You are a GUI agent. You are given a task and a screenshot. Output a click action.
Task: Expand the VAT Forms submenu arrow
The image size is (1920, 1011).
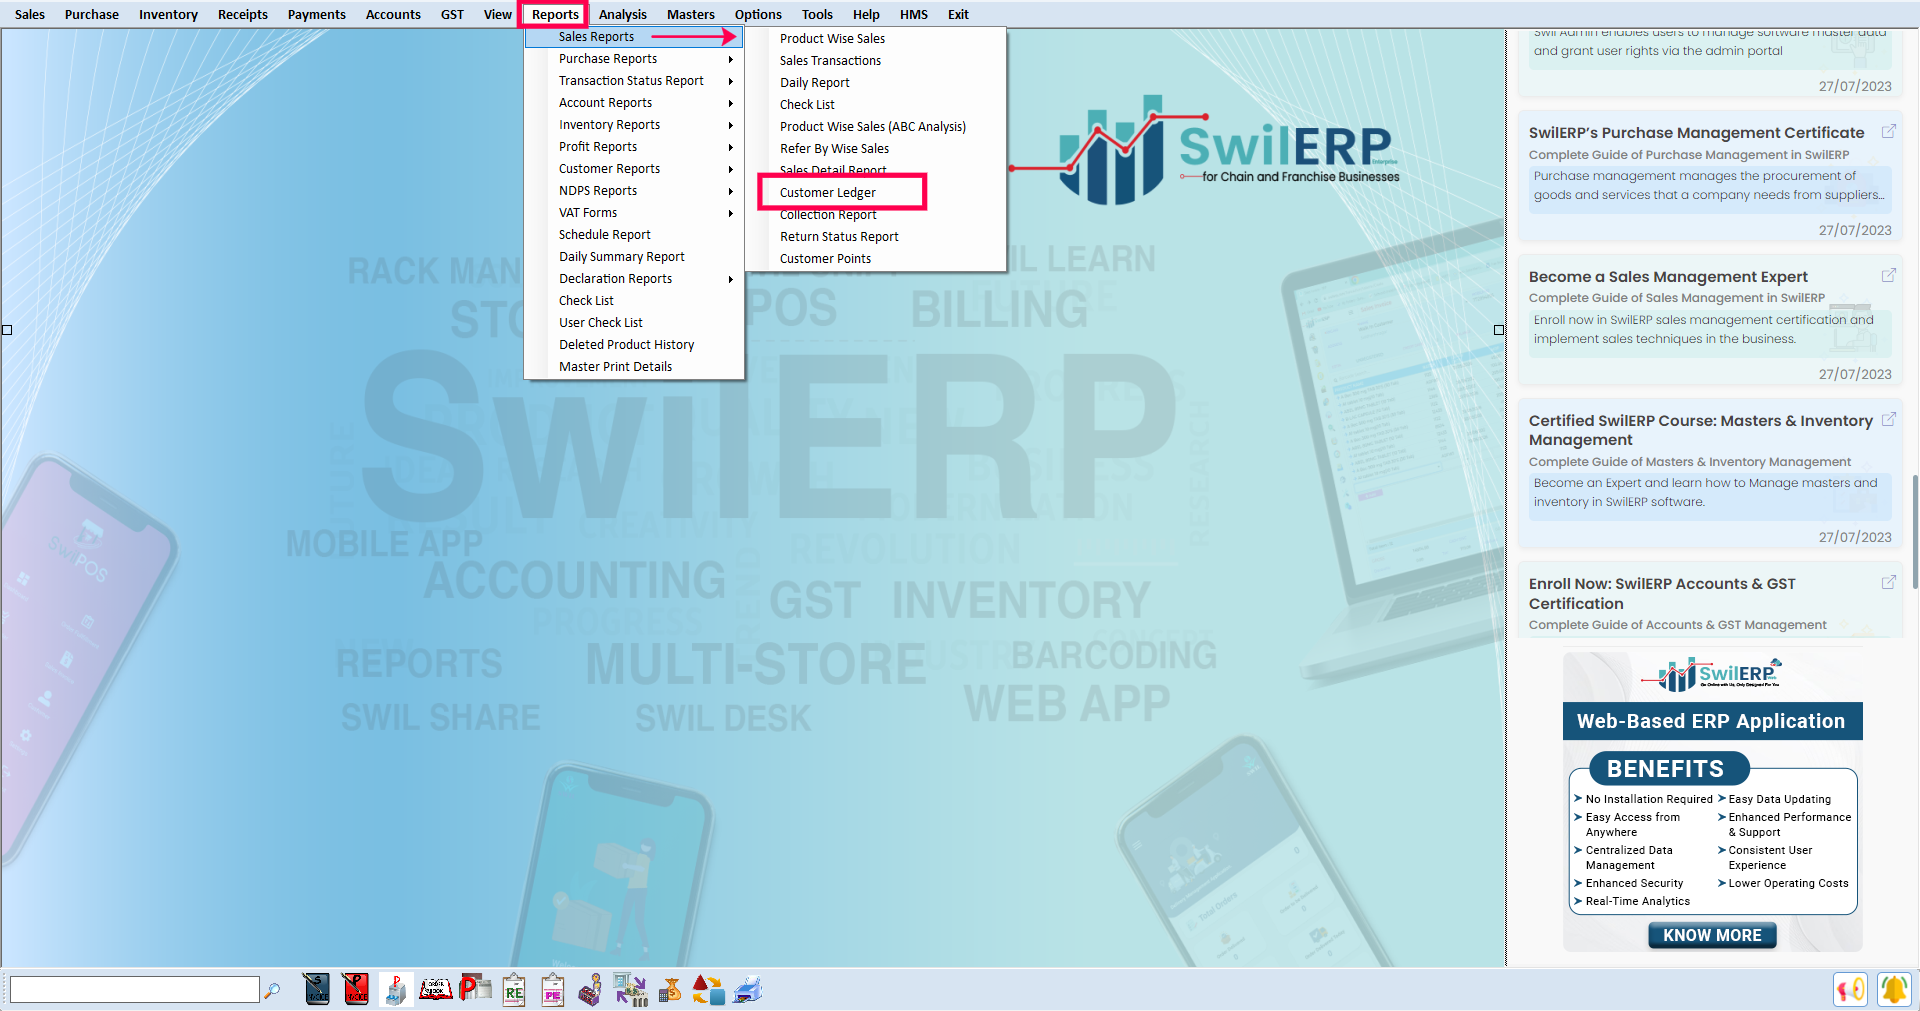[731, 213]
